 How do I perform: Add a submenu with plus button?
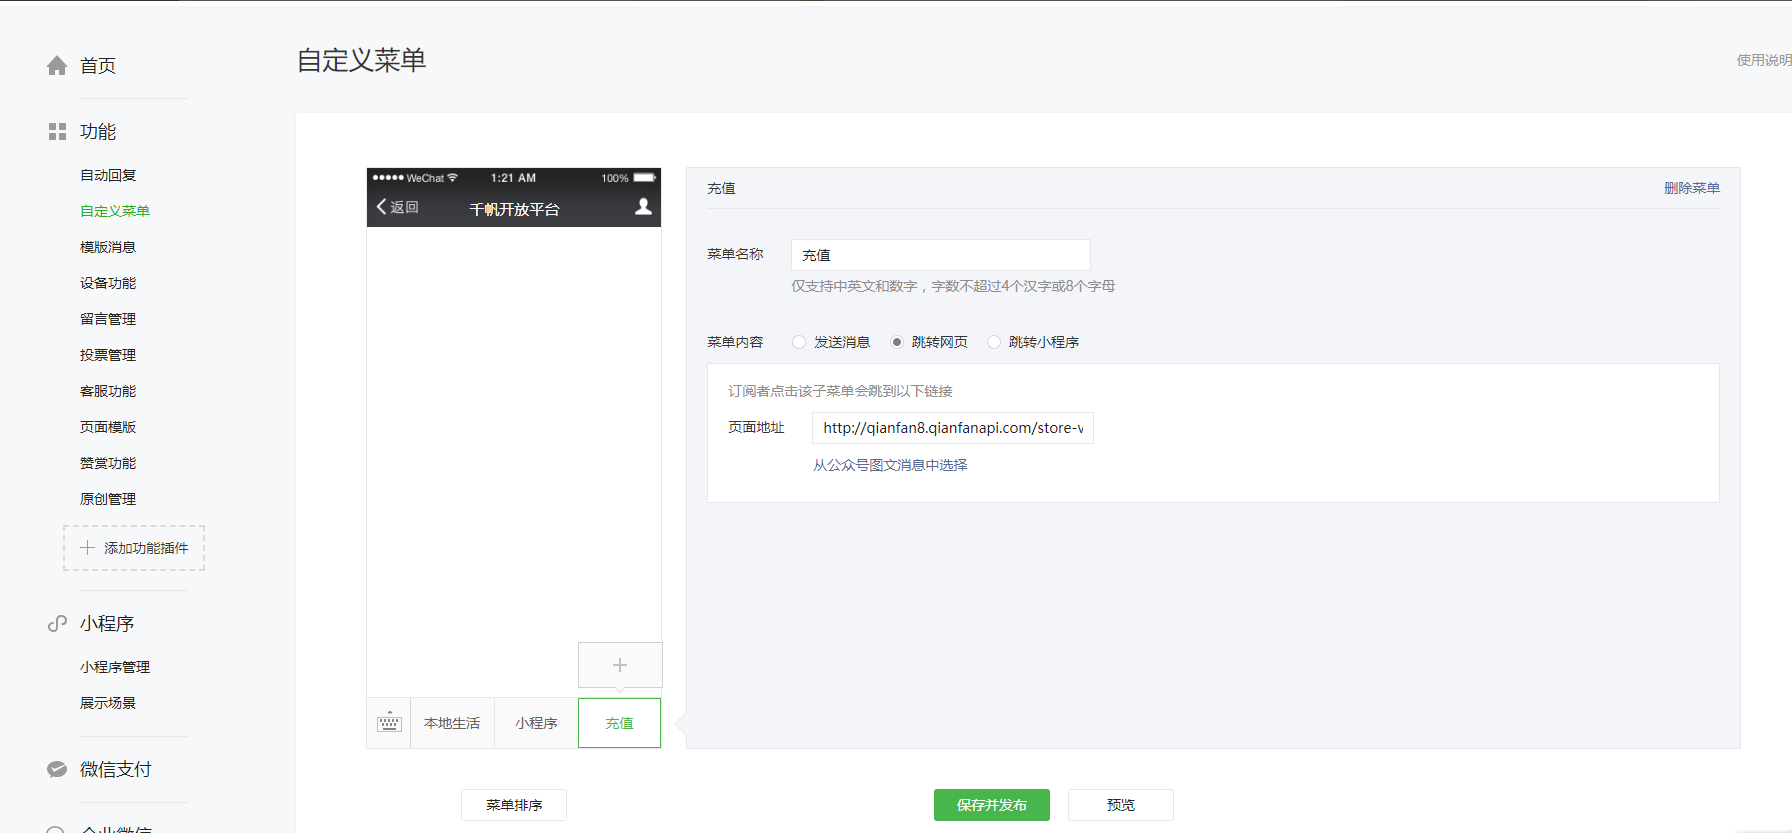(x=620, y=665)
